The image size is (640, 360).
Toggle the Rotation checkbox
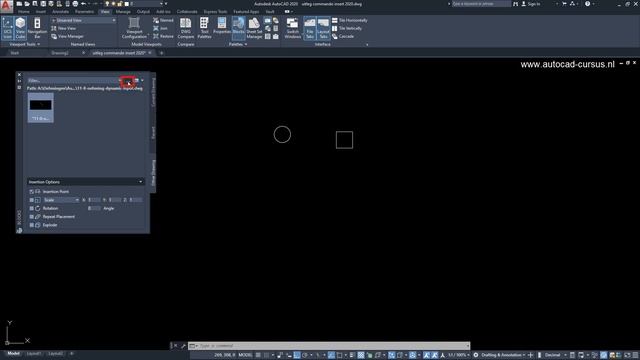(31, 208)
